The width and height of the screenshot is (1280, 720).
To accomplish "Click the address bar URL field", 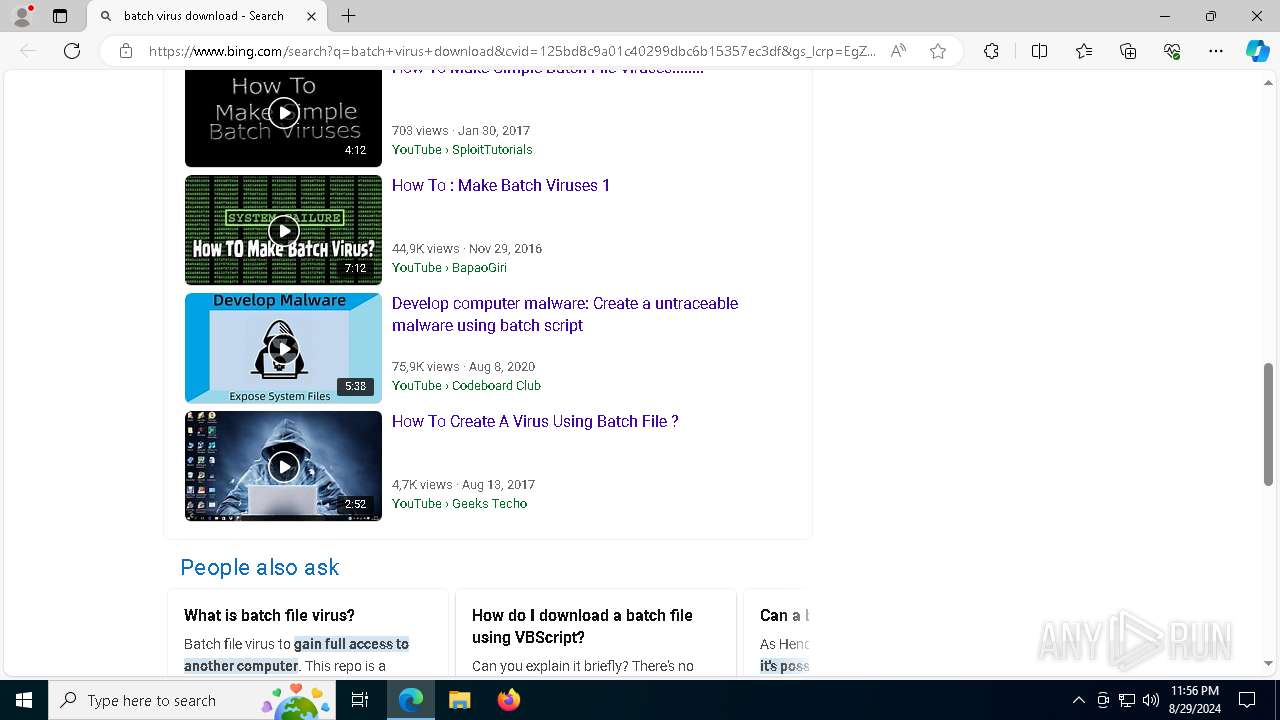I will click(x=512, y=51).
